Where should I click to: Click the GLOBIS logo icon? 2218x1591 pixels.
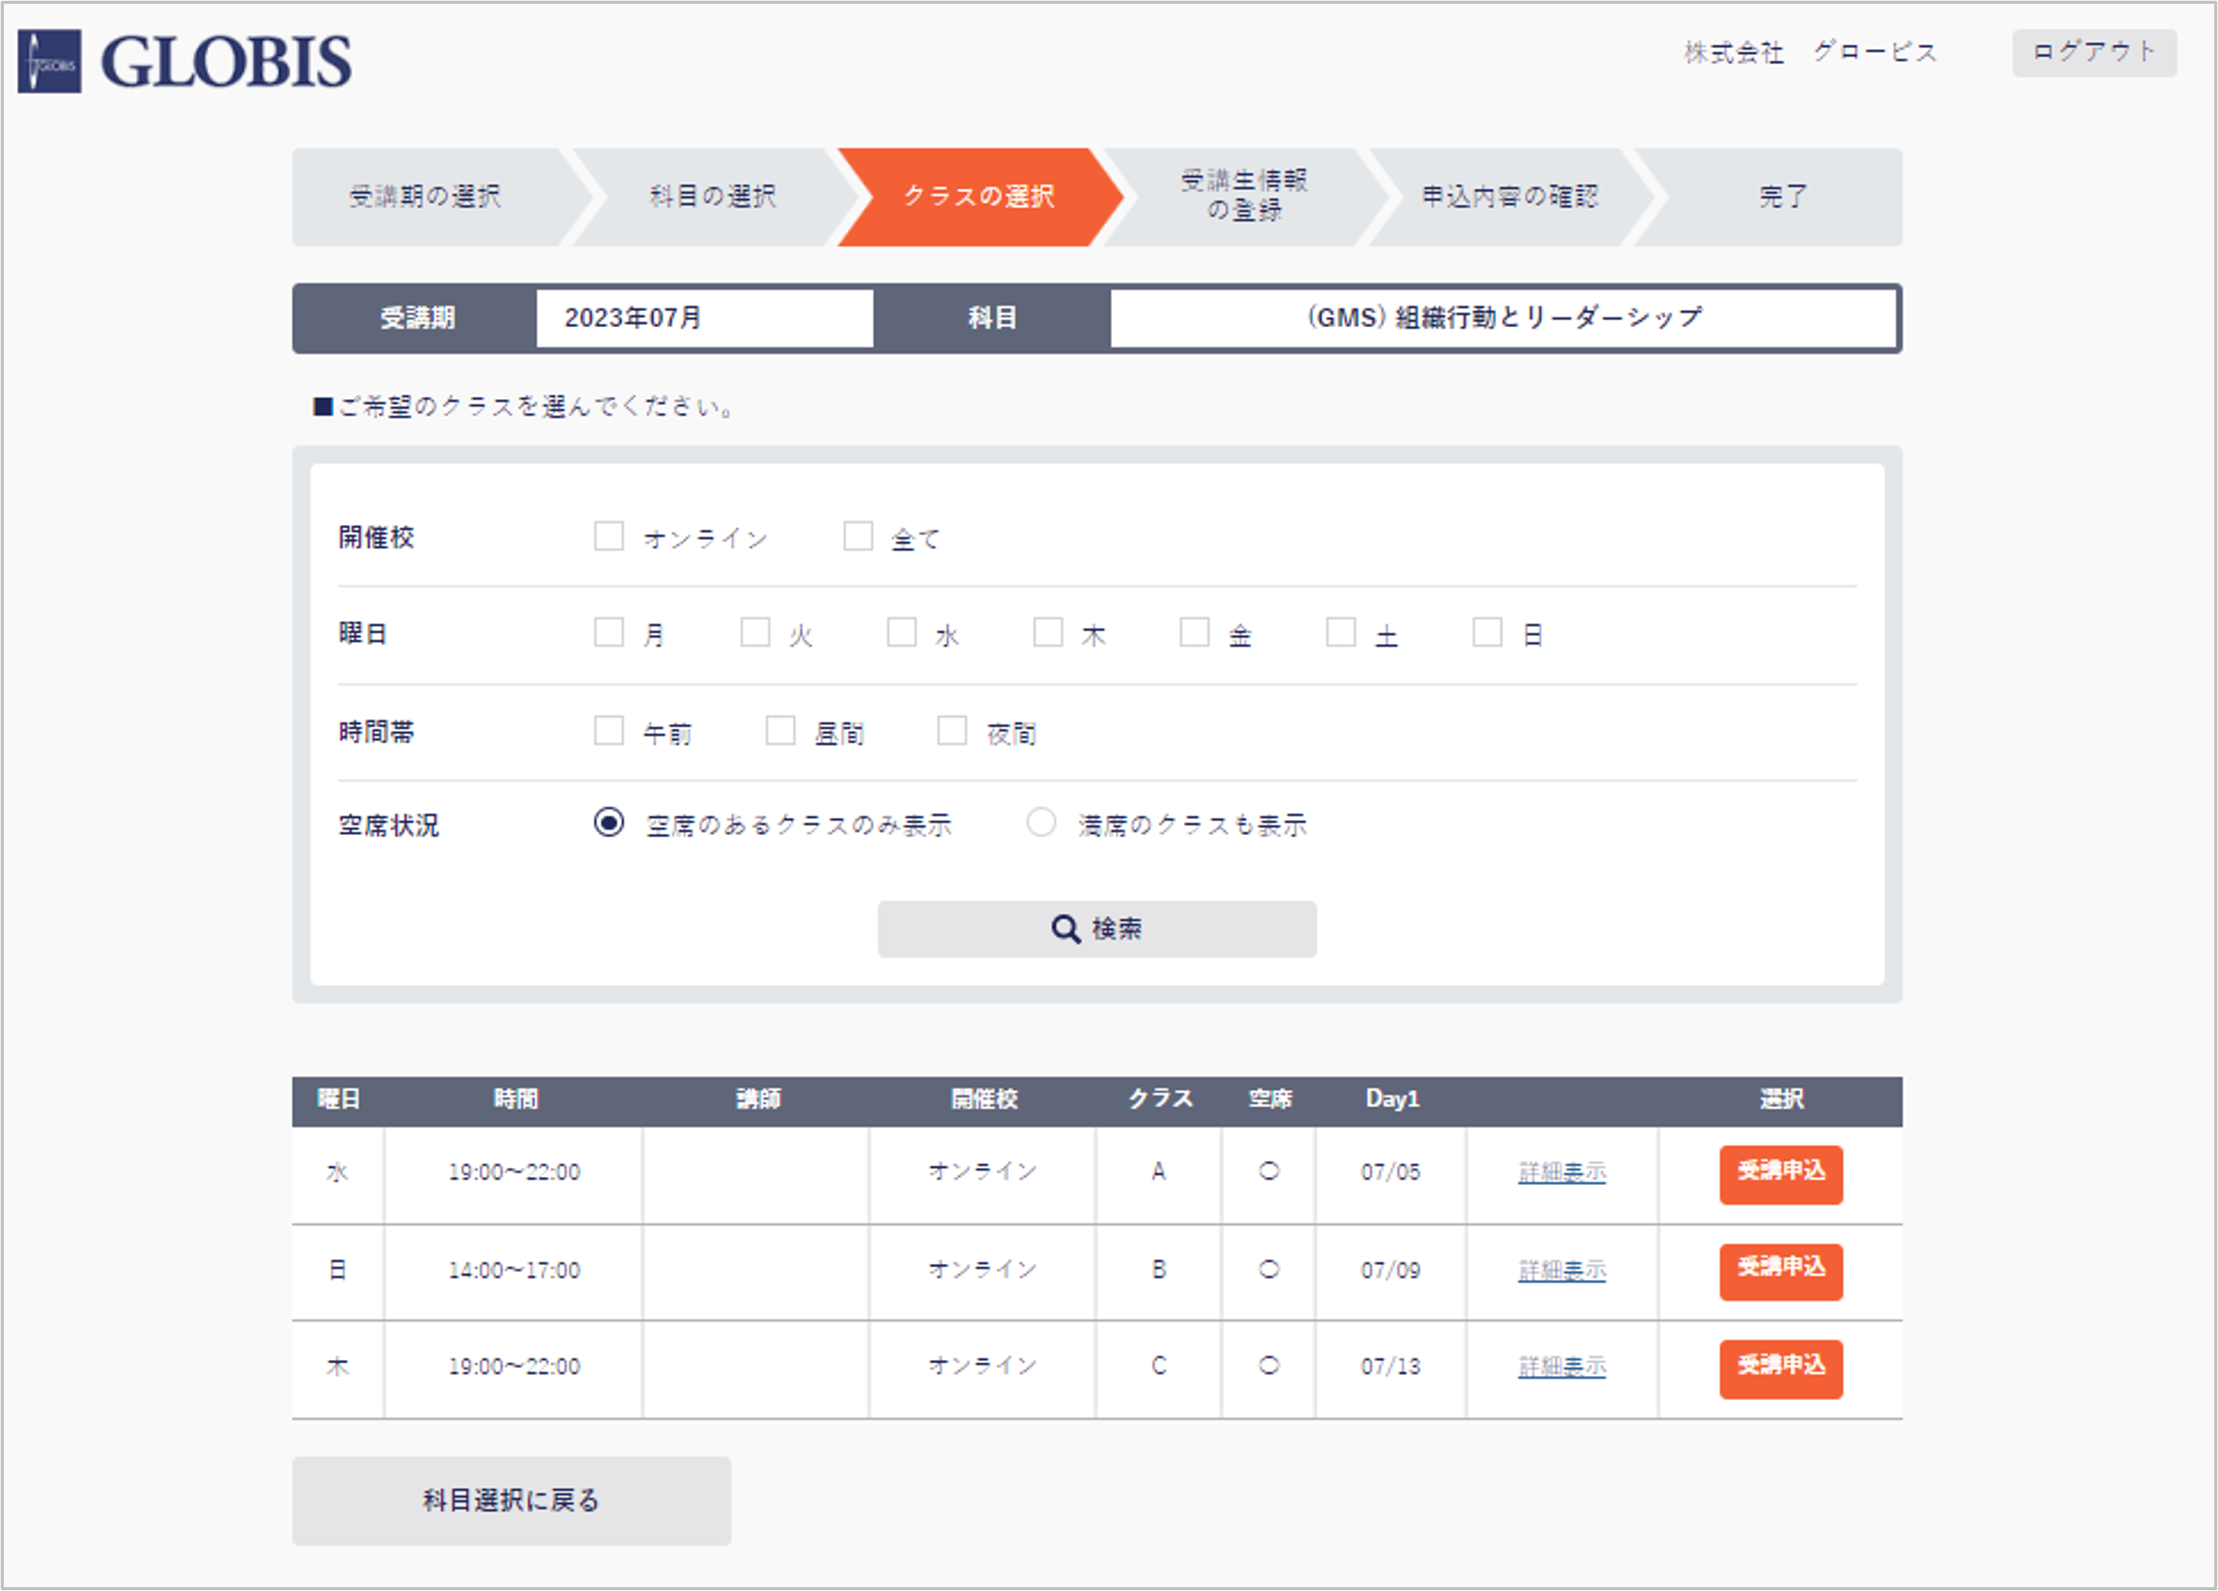pyautogui.click(x=50, y=62)
